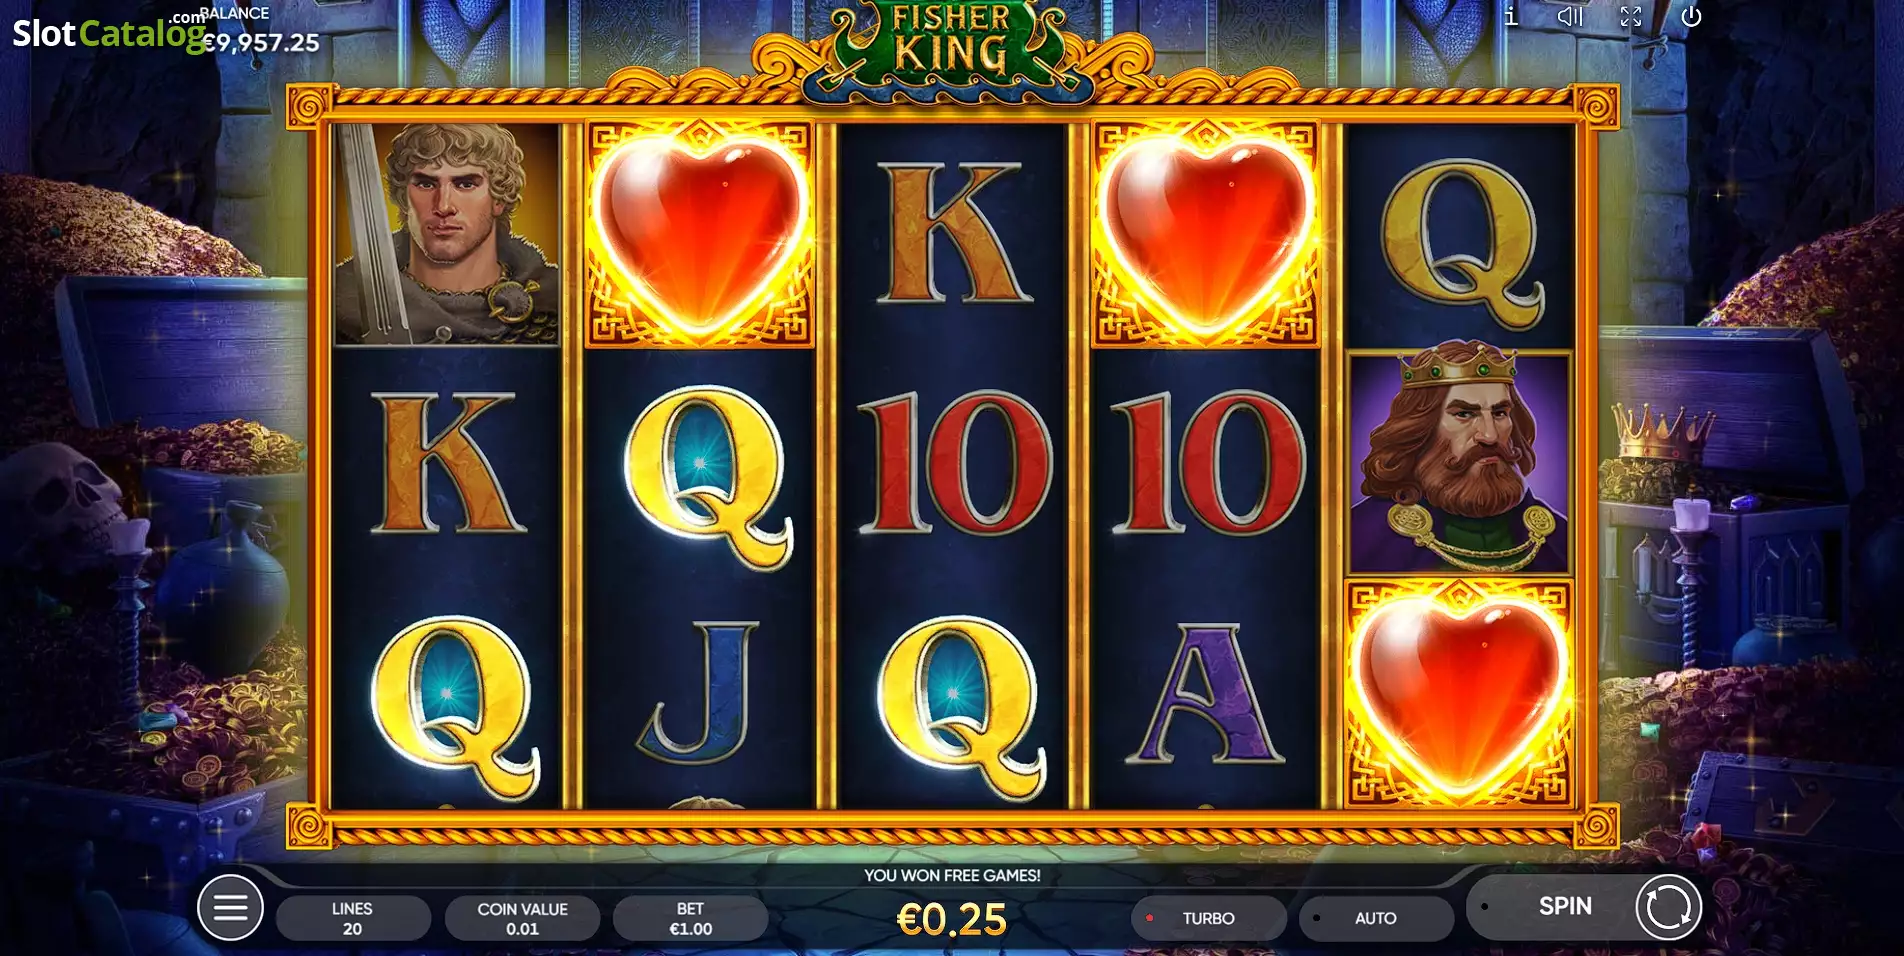Click the power exit icon
Screen dimensions: 1904x956
1691,16
